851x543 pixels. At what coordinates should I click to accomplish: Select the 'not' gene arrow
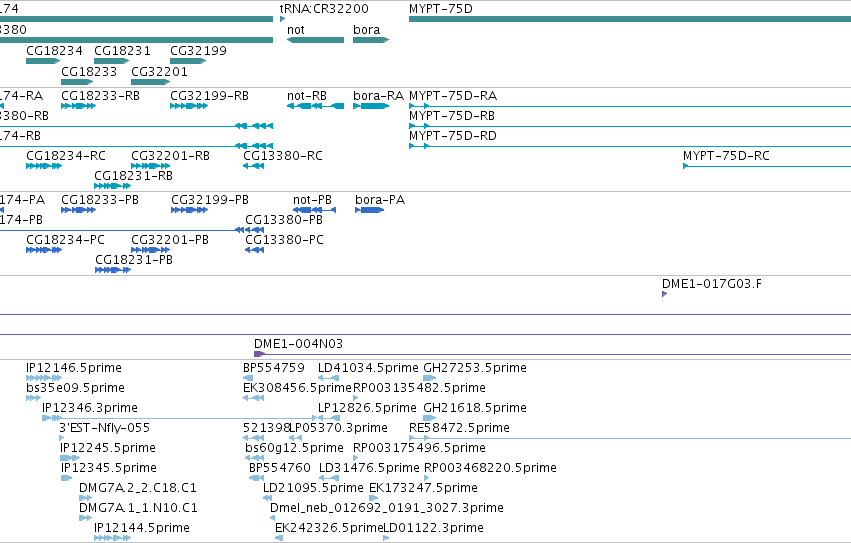315,40
